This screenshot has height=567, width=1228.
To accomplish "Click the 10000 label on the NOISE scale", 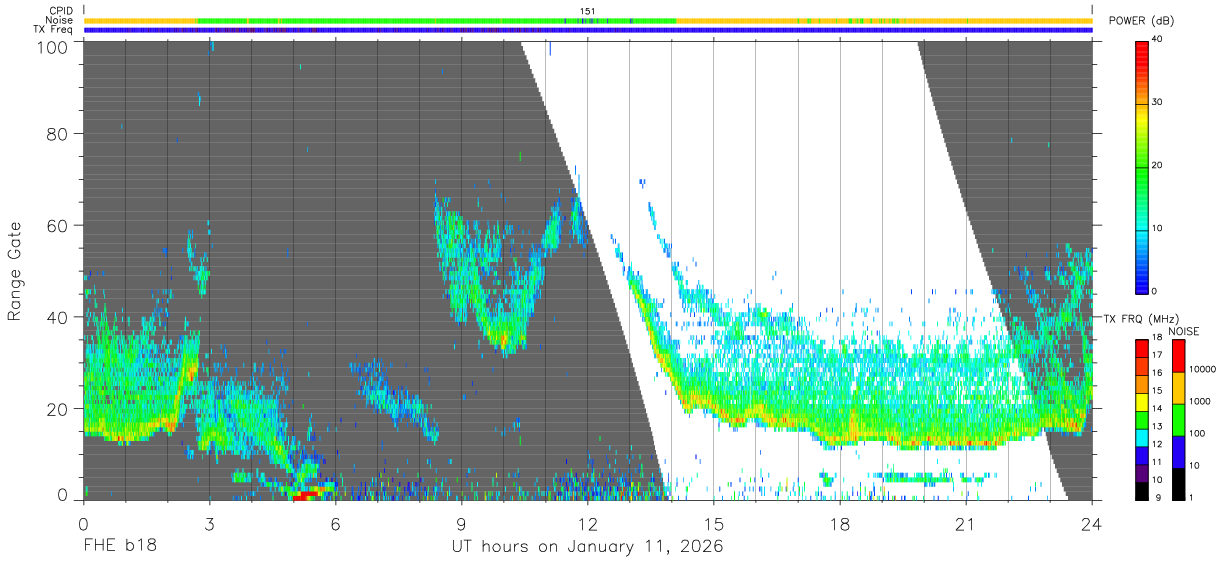I will coord(1202,371).
